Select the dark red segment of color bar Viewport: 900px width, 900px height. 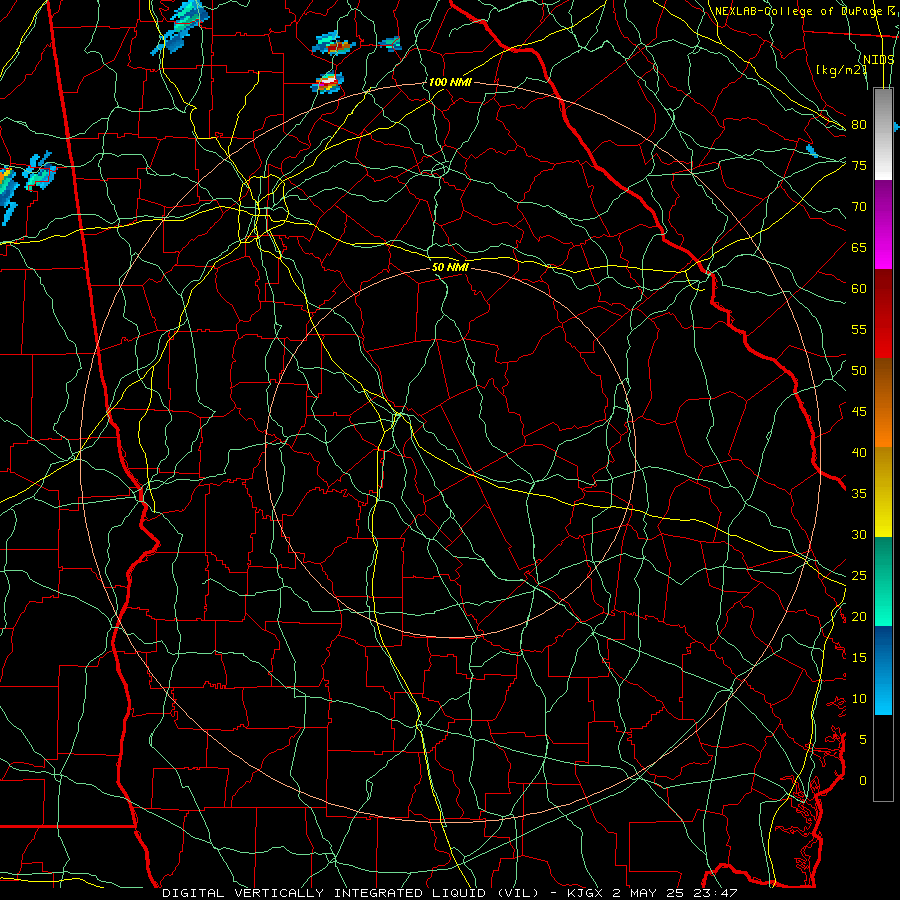tap(883, 313)
